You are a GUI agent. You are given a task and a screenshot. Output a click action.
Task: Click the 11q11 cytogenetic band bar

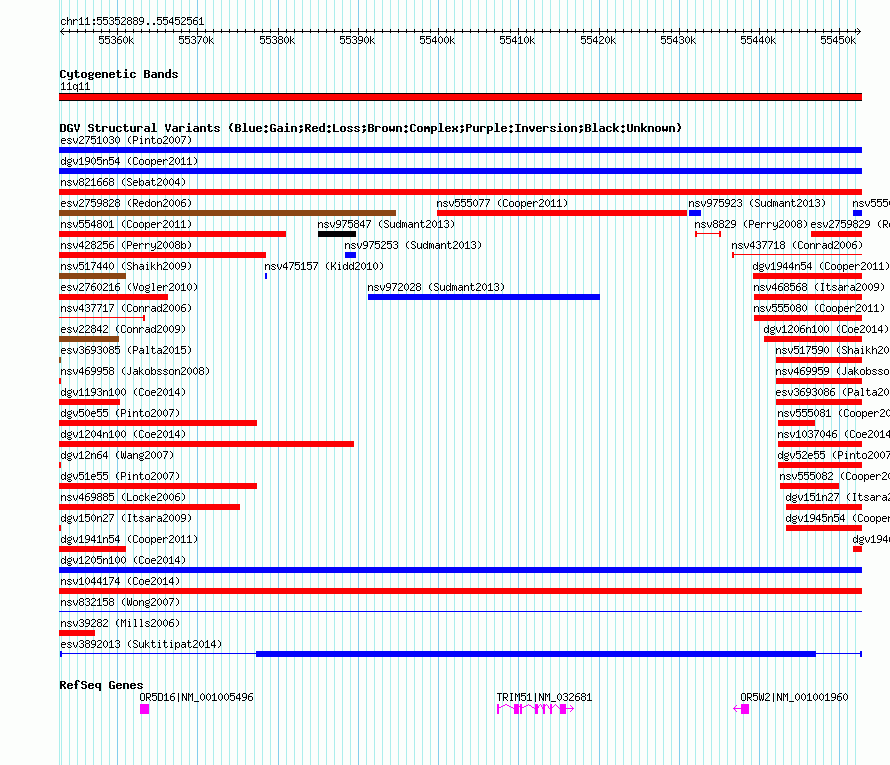460,97
